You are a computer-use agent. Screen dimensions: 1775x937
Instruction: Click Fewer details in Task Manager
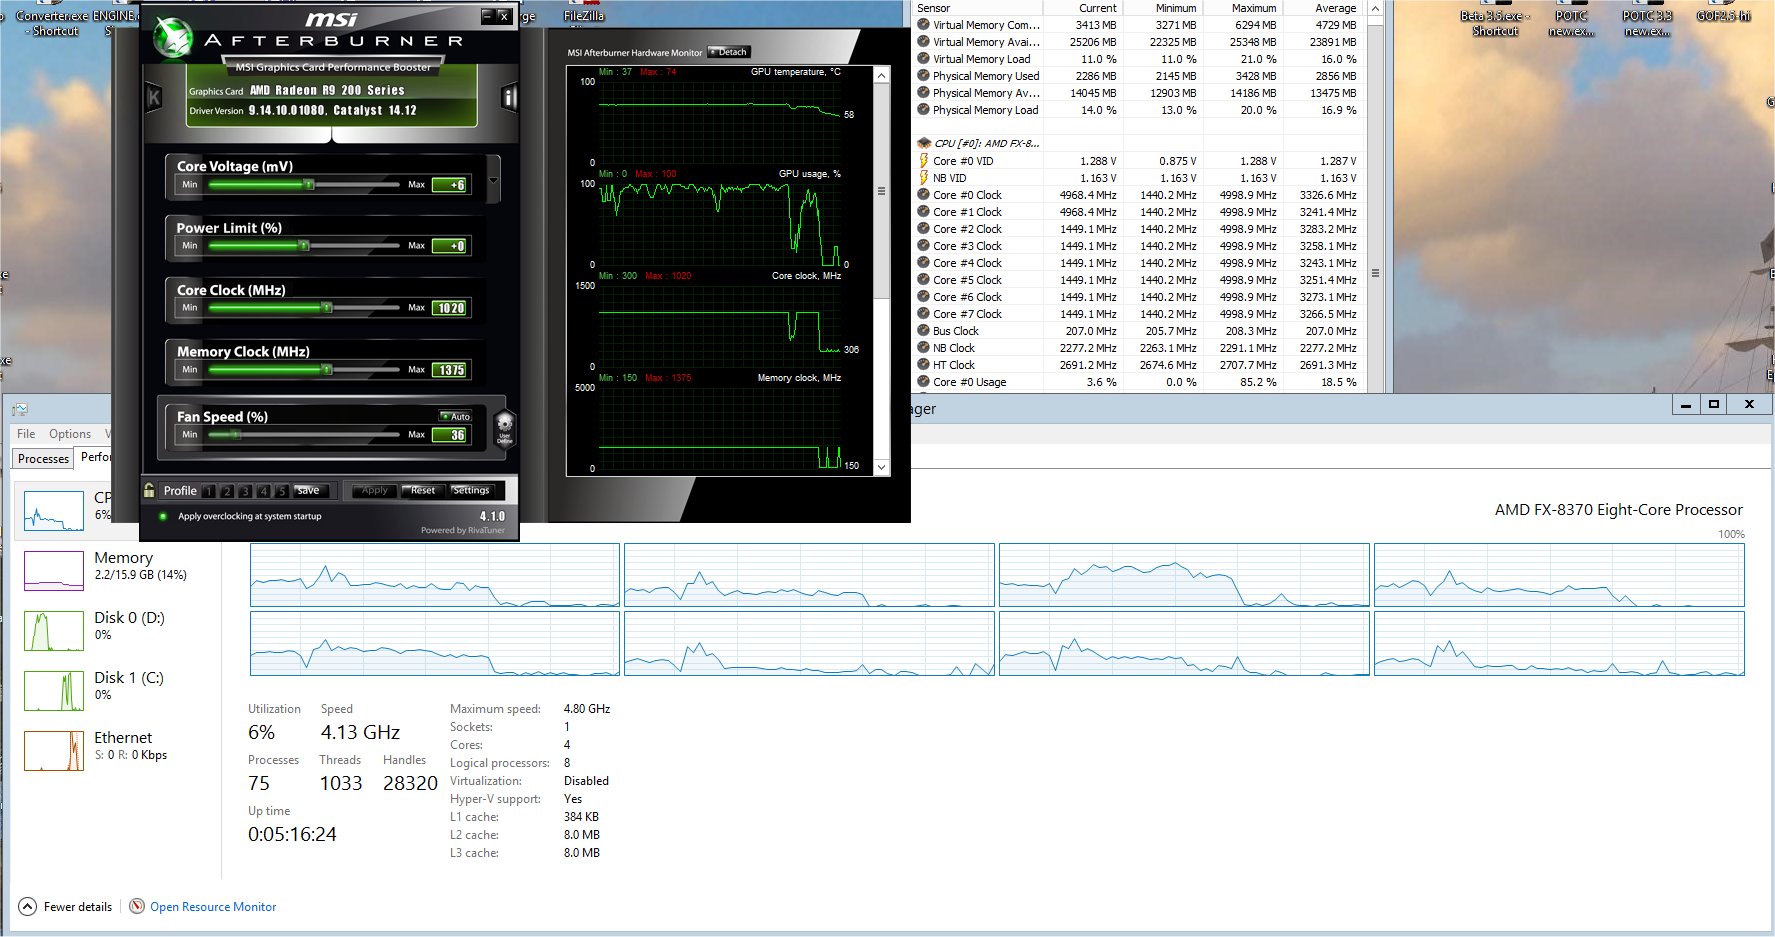coord(78,907)
